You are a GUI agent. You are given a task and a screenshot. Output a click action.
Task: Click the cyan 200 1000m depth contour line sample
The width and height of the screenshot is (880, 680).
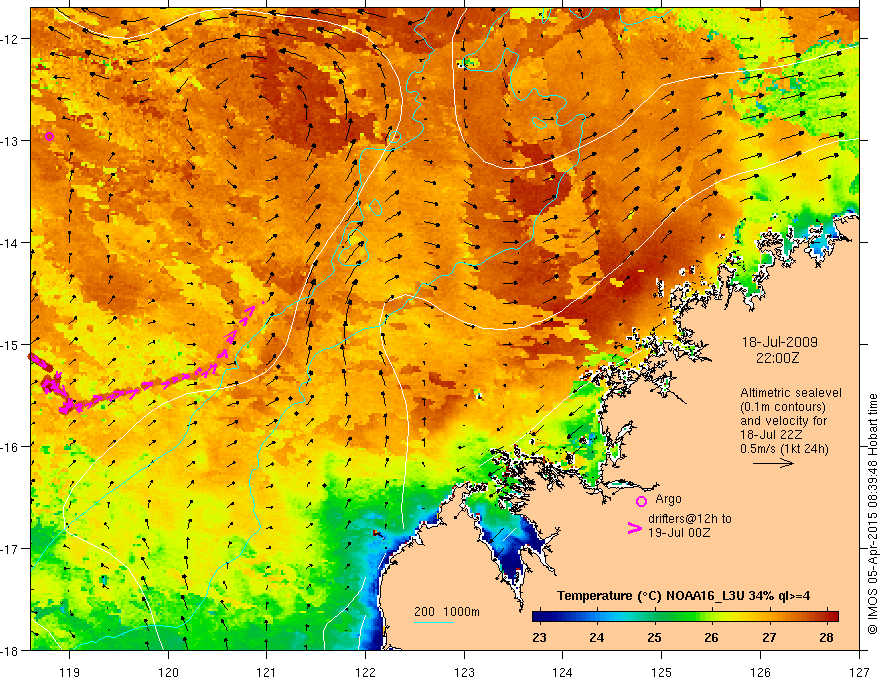(x=434, y=622)
